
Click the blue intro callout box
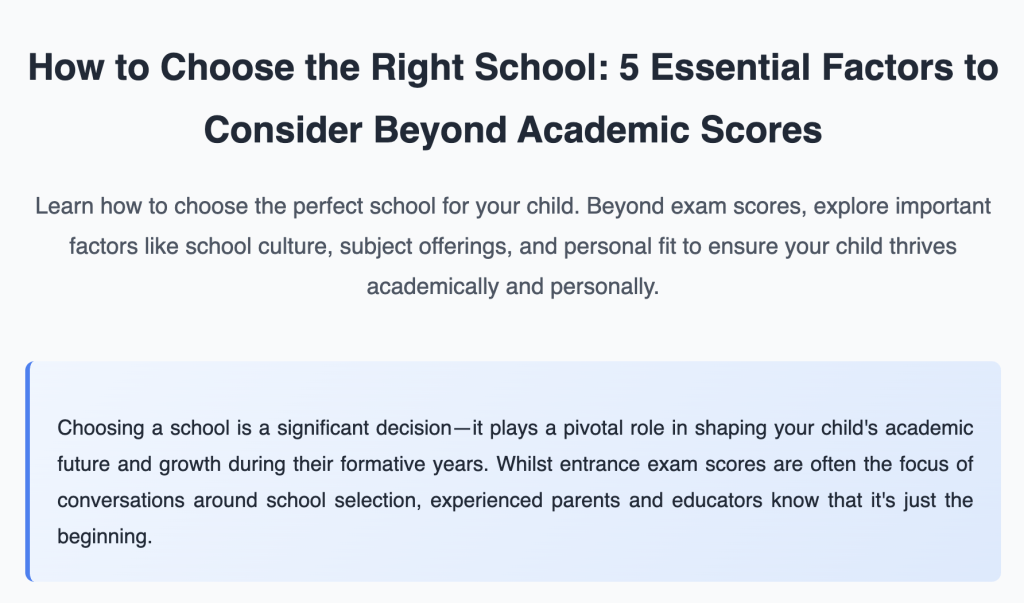click(x=513, y=471)
